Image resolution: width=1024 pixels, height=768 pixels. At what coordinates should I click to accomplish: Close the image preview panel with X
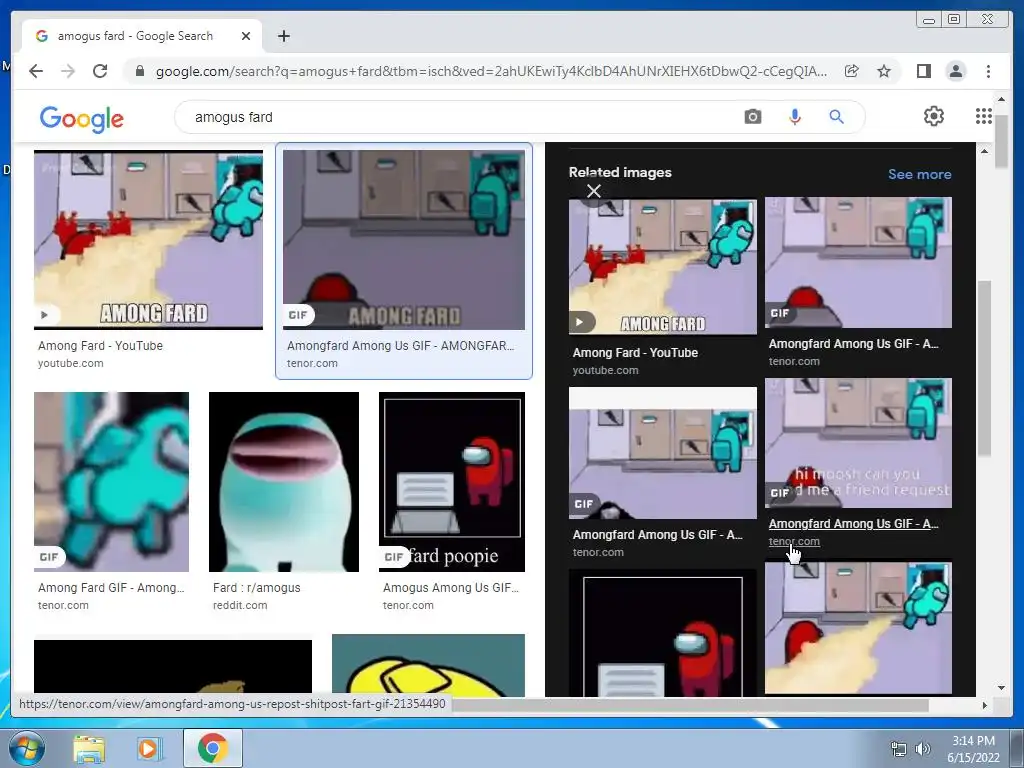pos(594,191)
